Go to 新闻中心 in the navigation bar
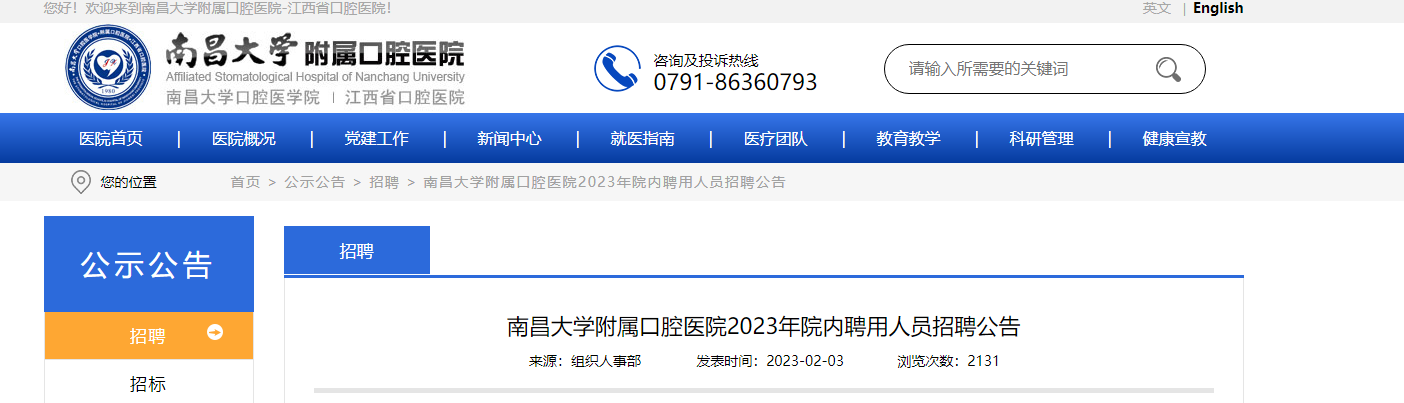The height and width of the screenshot is (403, 1404). click(510, 139)
